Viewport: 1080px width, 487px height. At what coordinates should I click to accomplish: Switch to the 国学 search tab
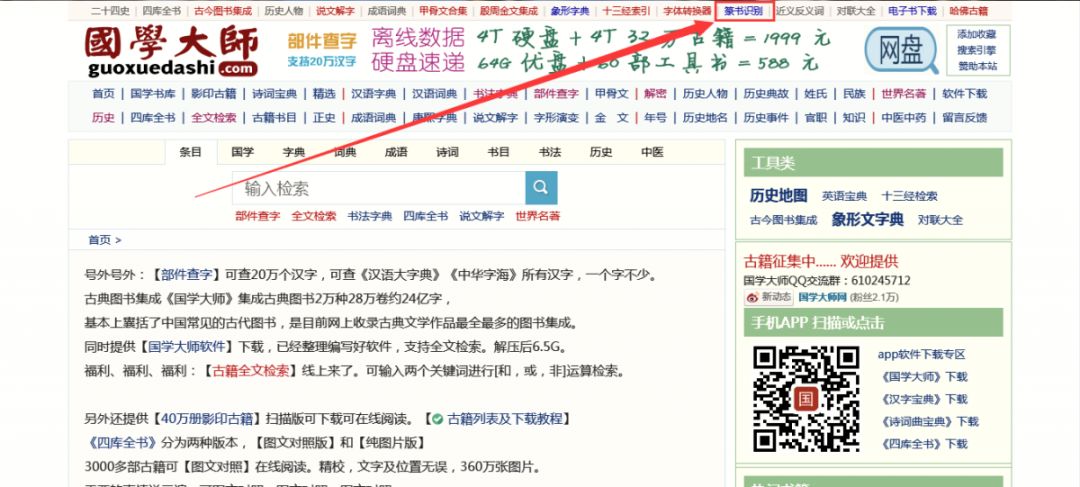point(242,153)
